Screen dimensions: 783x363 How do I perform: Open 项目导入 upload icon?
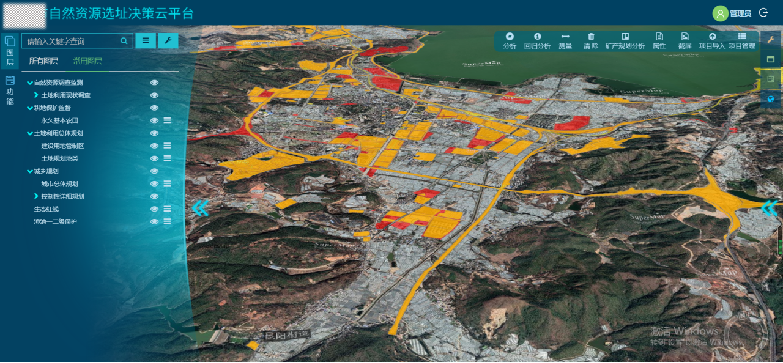[x=712, y=40]
